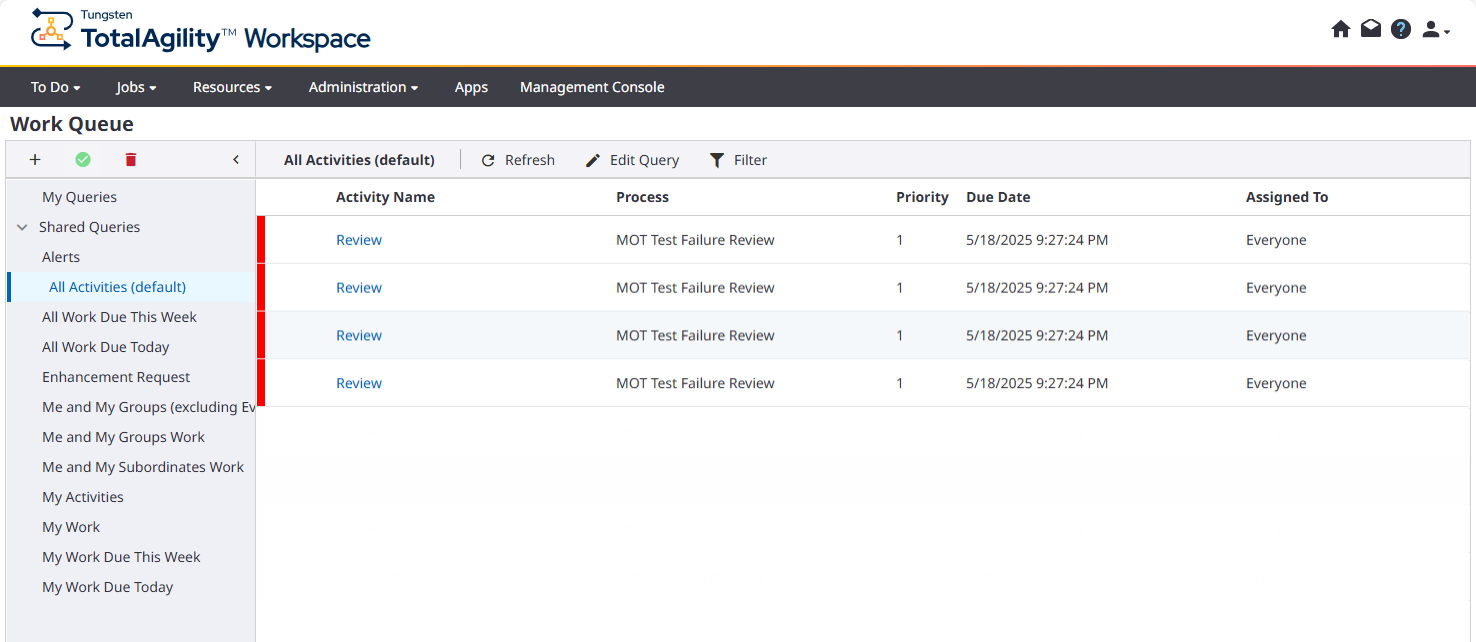Open the mail envelope icon
Image resolution: width=1476 pixels, height=642 pixels.
tap(1371, 30)
